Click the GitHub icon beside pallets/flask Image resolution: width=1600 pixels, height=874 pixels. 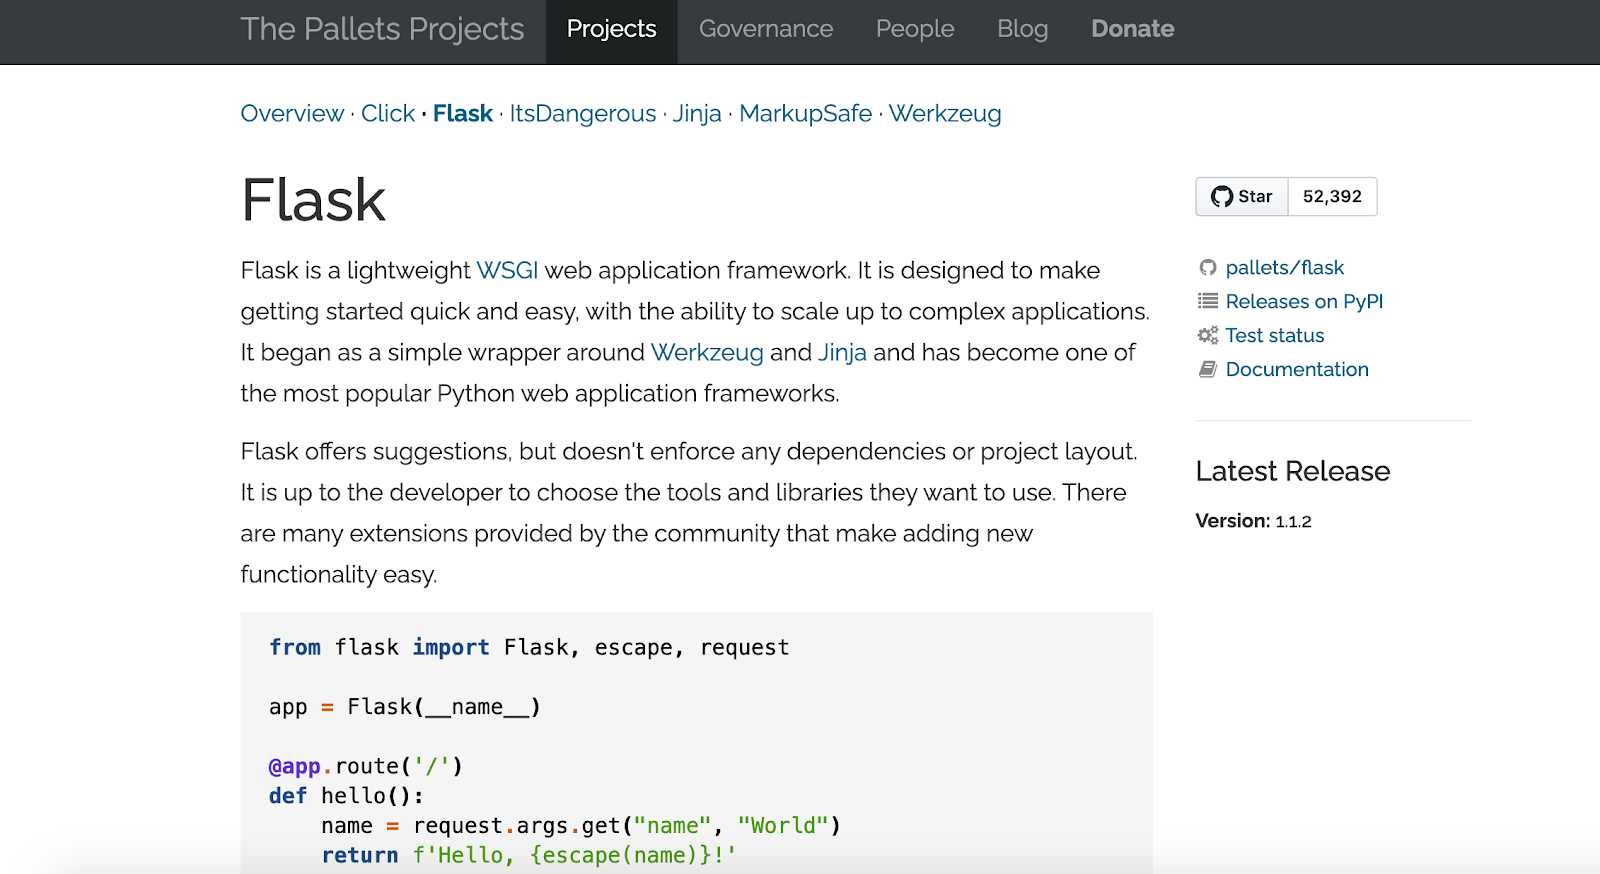pos(1208,268)
